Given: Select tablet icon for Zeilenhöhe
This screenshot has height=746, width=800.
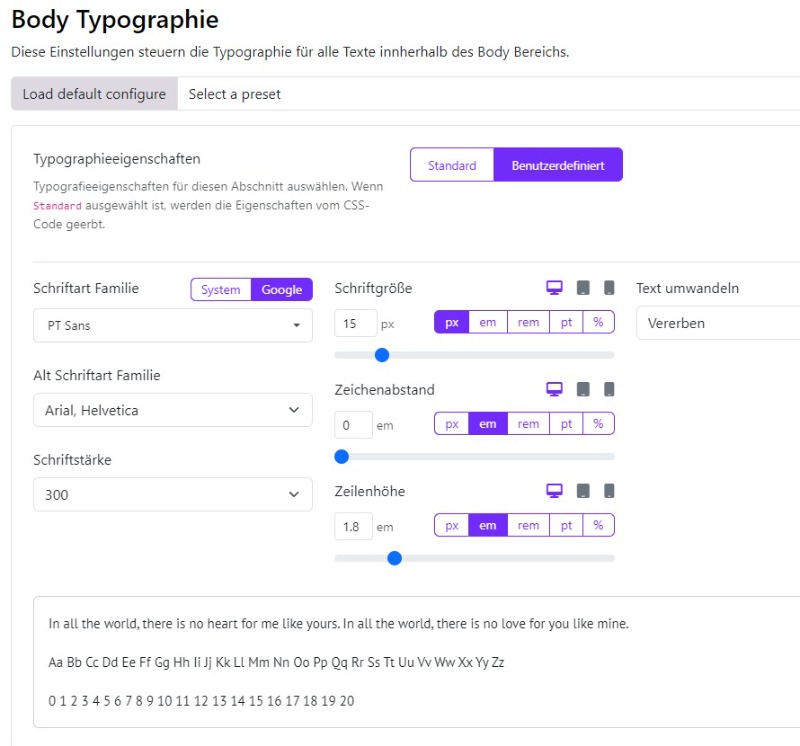Looking at the screenshot, I should [x=583, y=491].
